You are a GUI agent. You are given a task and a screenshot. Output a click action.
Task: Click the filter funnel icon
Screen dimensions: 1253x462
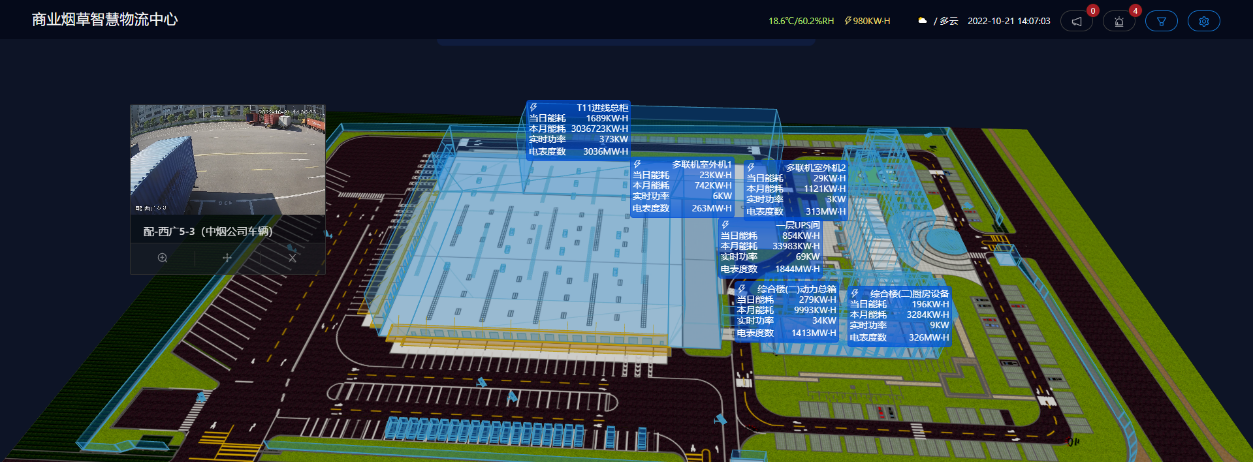[x=1161, y=21]
